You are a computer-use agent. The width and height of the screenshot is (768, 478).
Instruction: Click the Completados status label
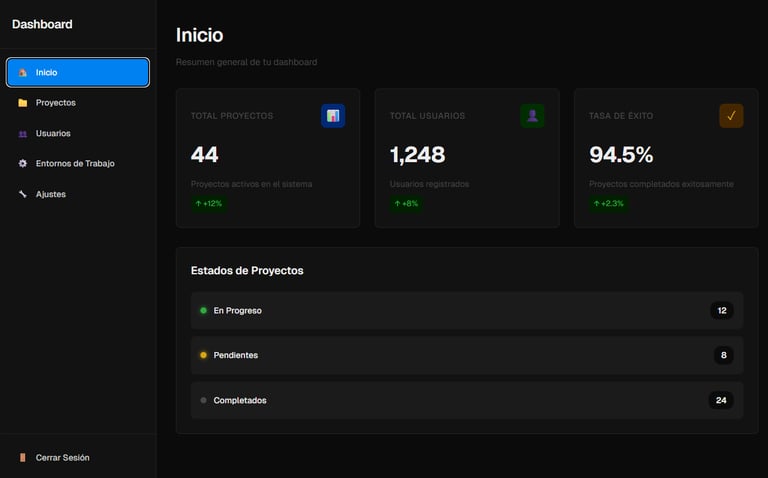pos(240,400)
